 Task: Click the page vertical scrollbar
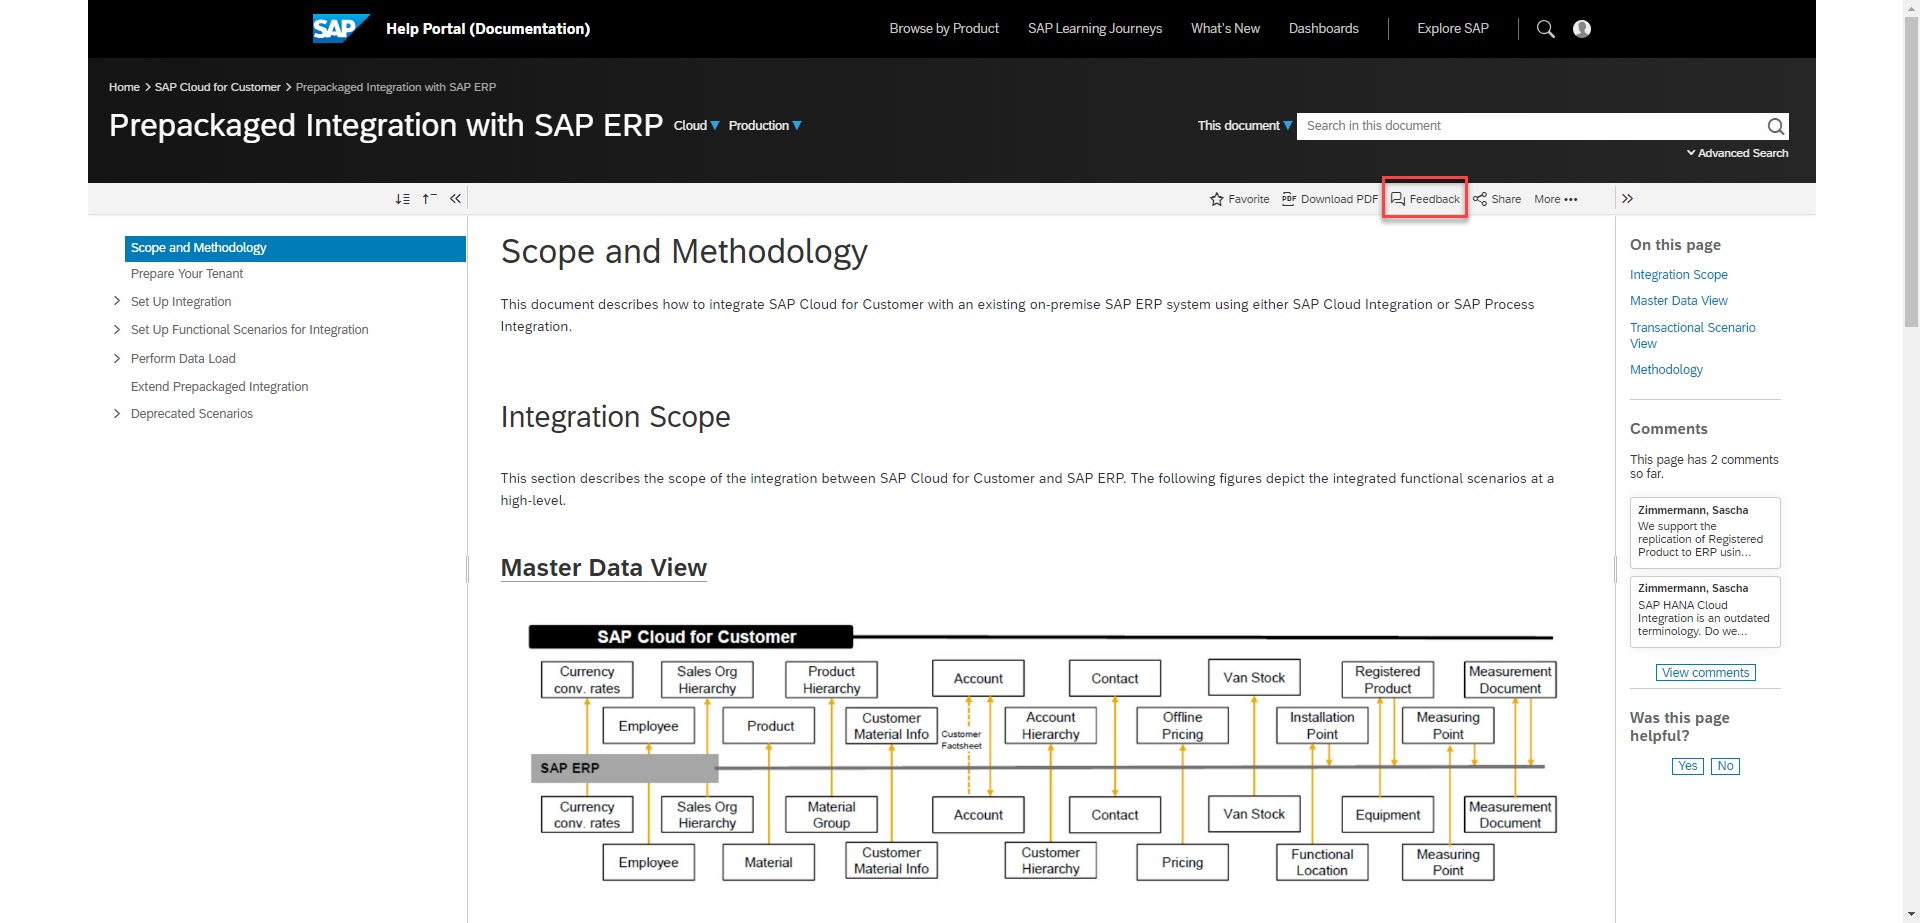(1911, 170)
